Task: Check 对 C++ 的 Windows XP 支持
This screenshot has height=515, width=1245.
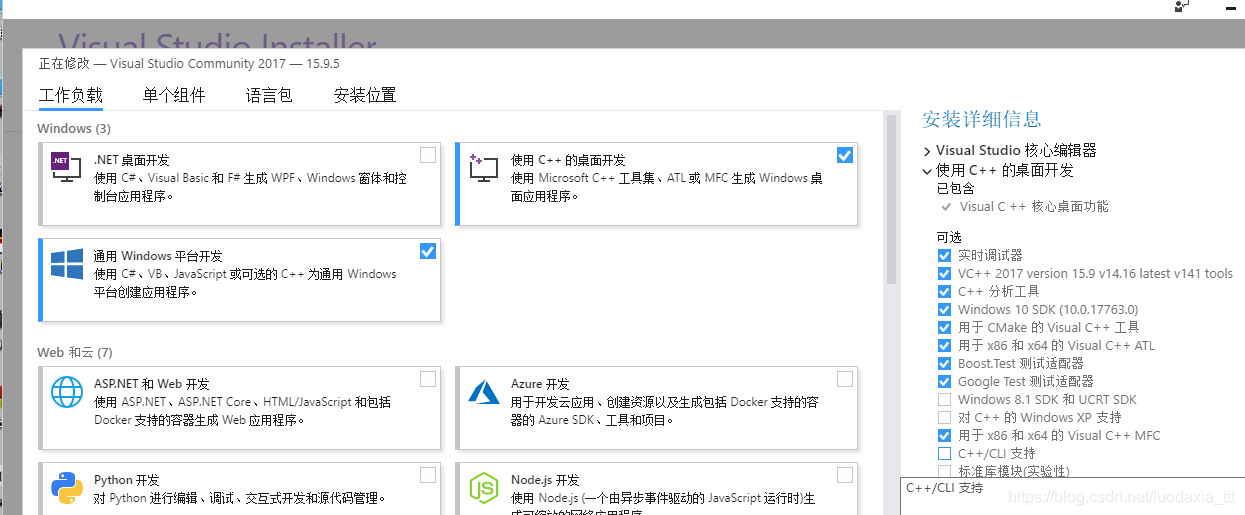Action: pos(944,418)
